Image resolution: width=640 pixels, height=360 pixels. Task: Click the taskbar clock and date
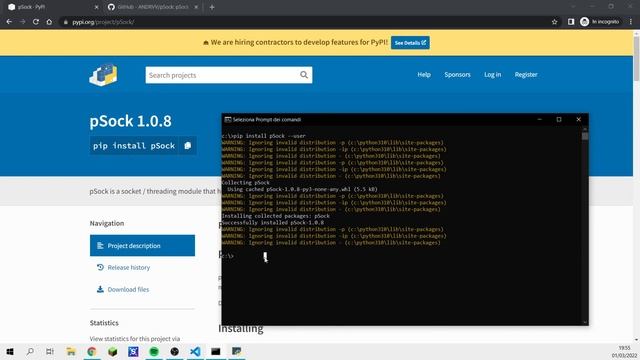coord(624,352)
